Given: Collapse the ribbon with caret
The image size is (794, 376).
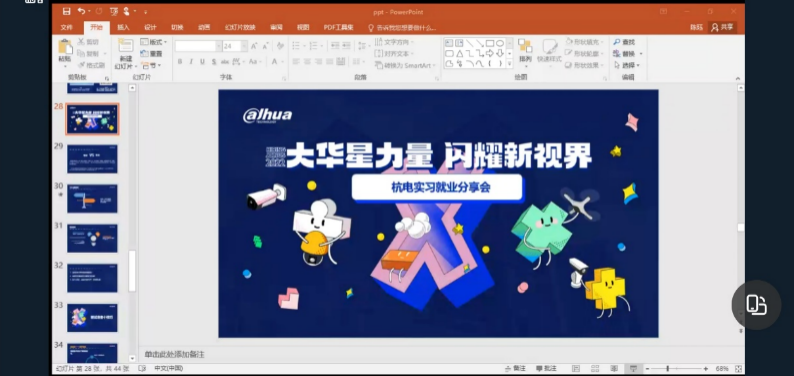Looking at the screenshot, I should [737, 78].
